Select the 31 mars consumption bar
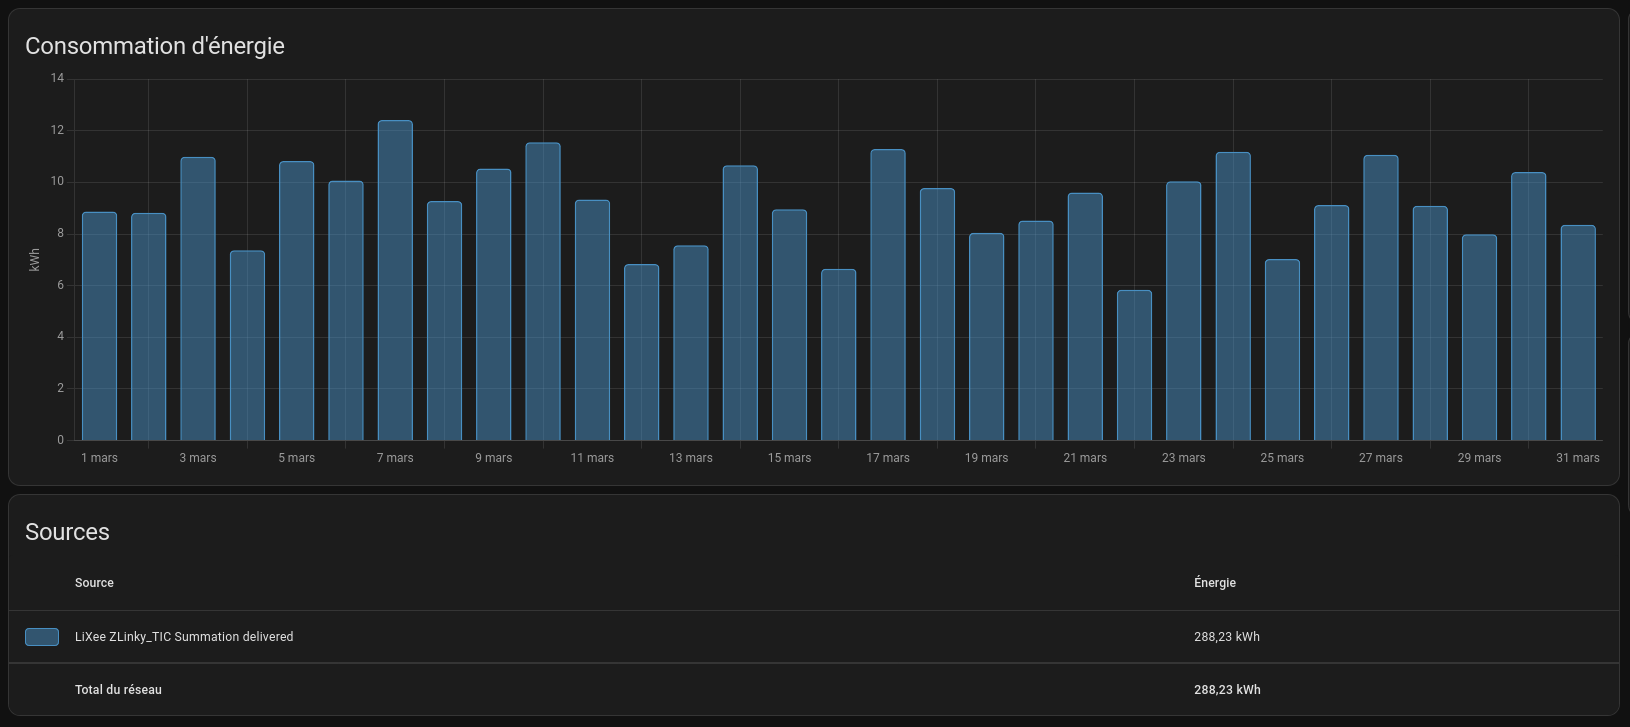This screenshot has width=1630, height=727. (1578, 333)
